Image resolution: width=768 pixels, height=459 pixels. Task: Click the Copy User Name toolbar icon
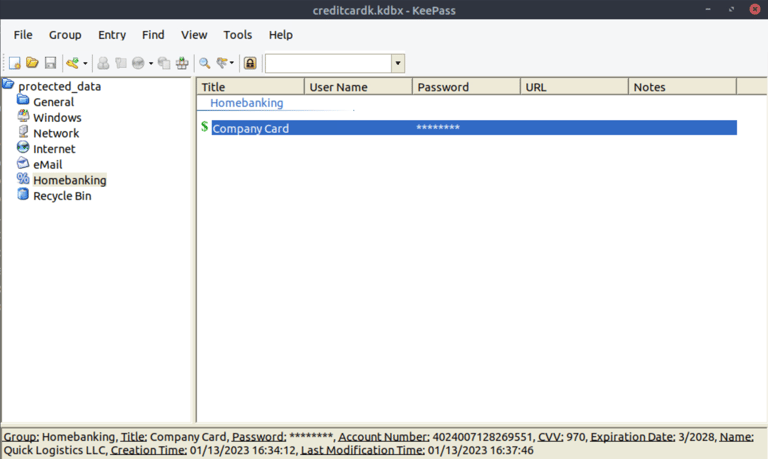coord(103,63)
